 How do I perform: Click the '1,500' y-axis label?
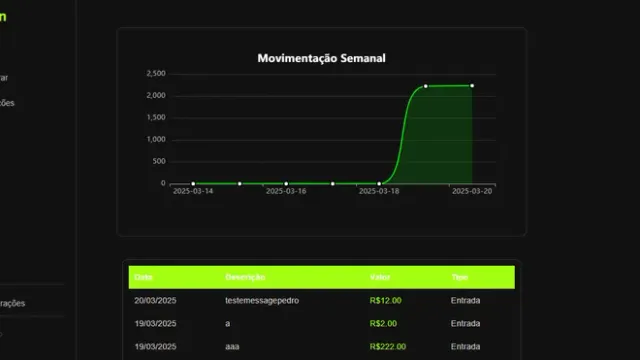coord(156,118)
